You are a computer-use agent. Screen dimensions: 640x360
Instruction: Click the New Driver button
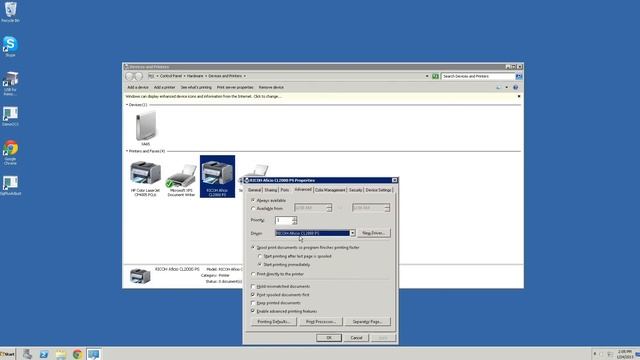(374, 233)
